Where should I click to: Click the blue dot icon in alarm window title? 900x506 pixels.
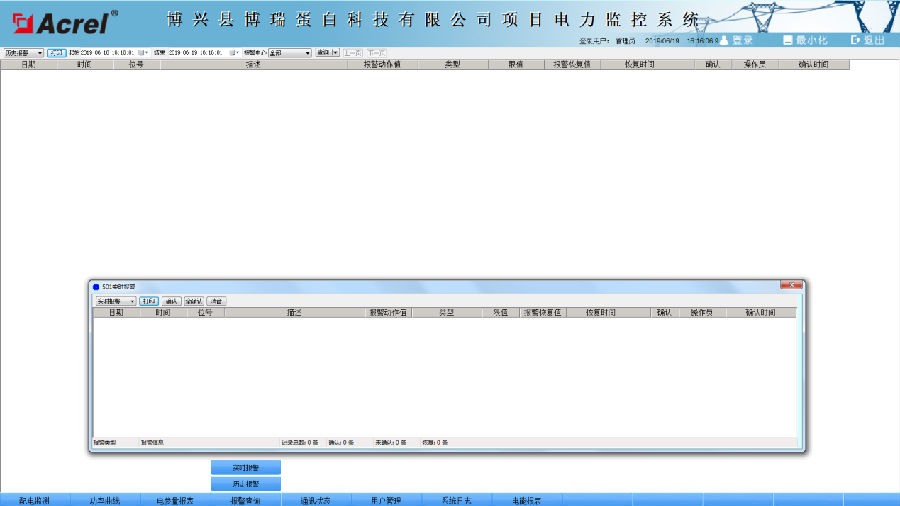pos(96,287)
